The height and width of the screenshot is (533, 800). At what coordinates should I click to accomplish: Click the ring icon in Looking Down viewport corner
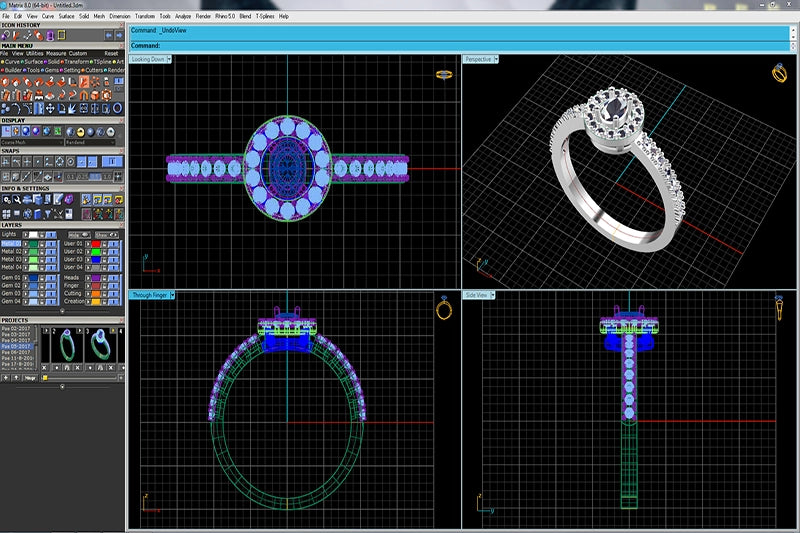coord(443,74)
